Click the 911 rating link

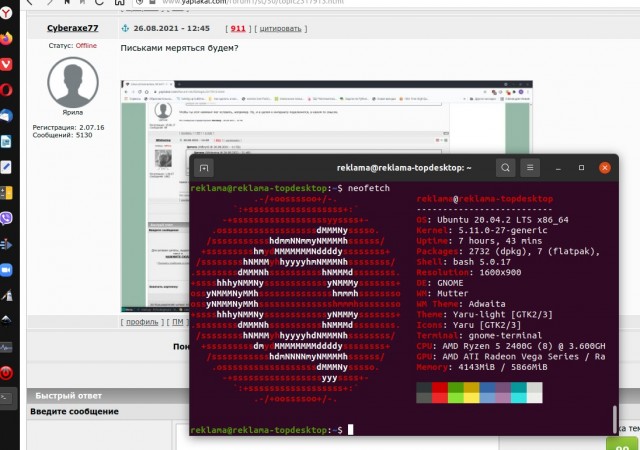(238, 29)
